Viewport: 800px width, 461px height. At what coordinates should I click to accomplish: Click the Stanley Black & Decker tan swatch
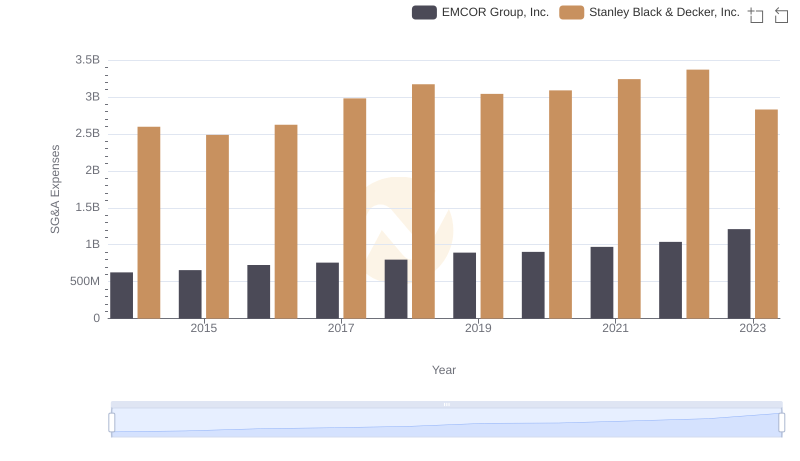tap(571, 12)
